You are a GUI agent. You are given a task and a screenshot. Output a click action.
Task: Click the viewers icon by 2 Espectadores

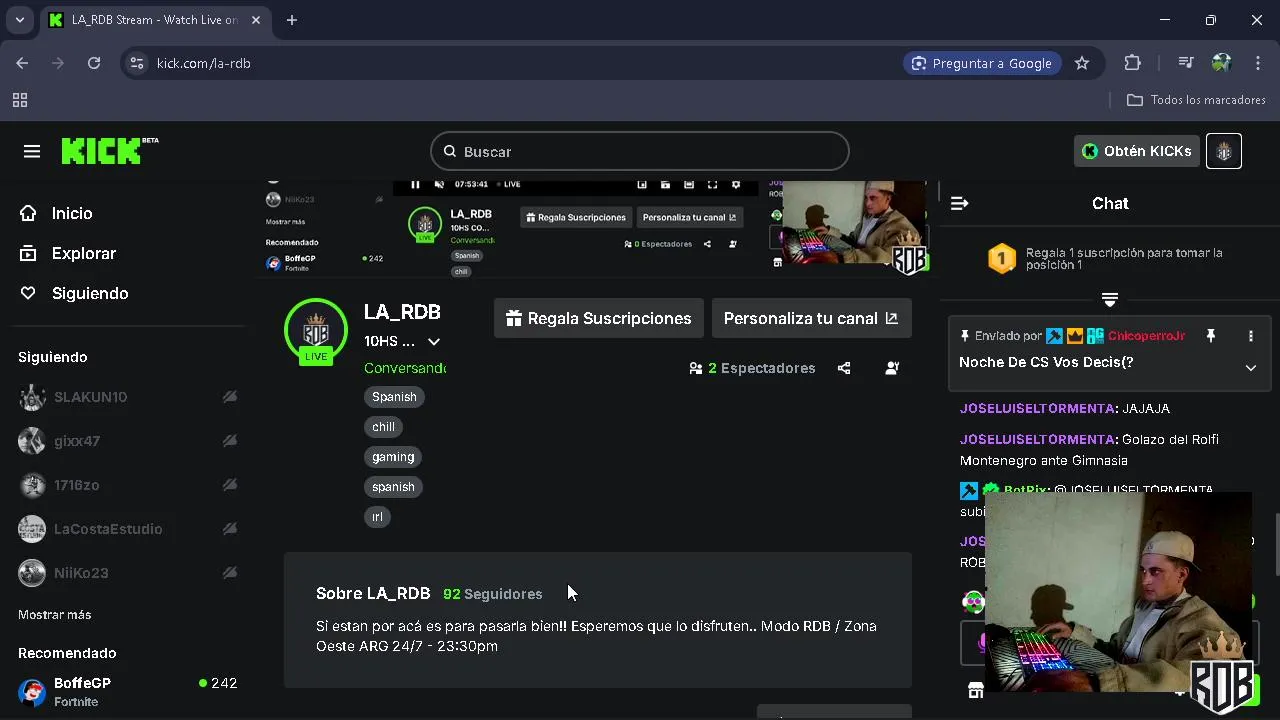[x=696, y=368]
